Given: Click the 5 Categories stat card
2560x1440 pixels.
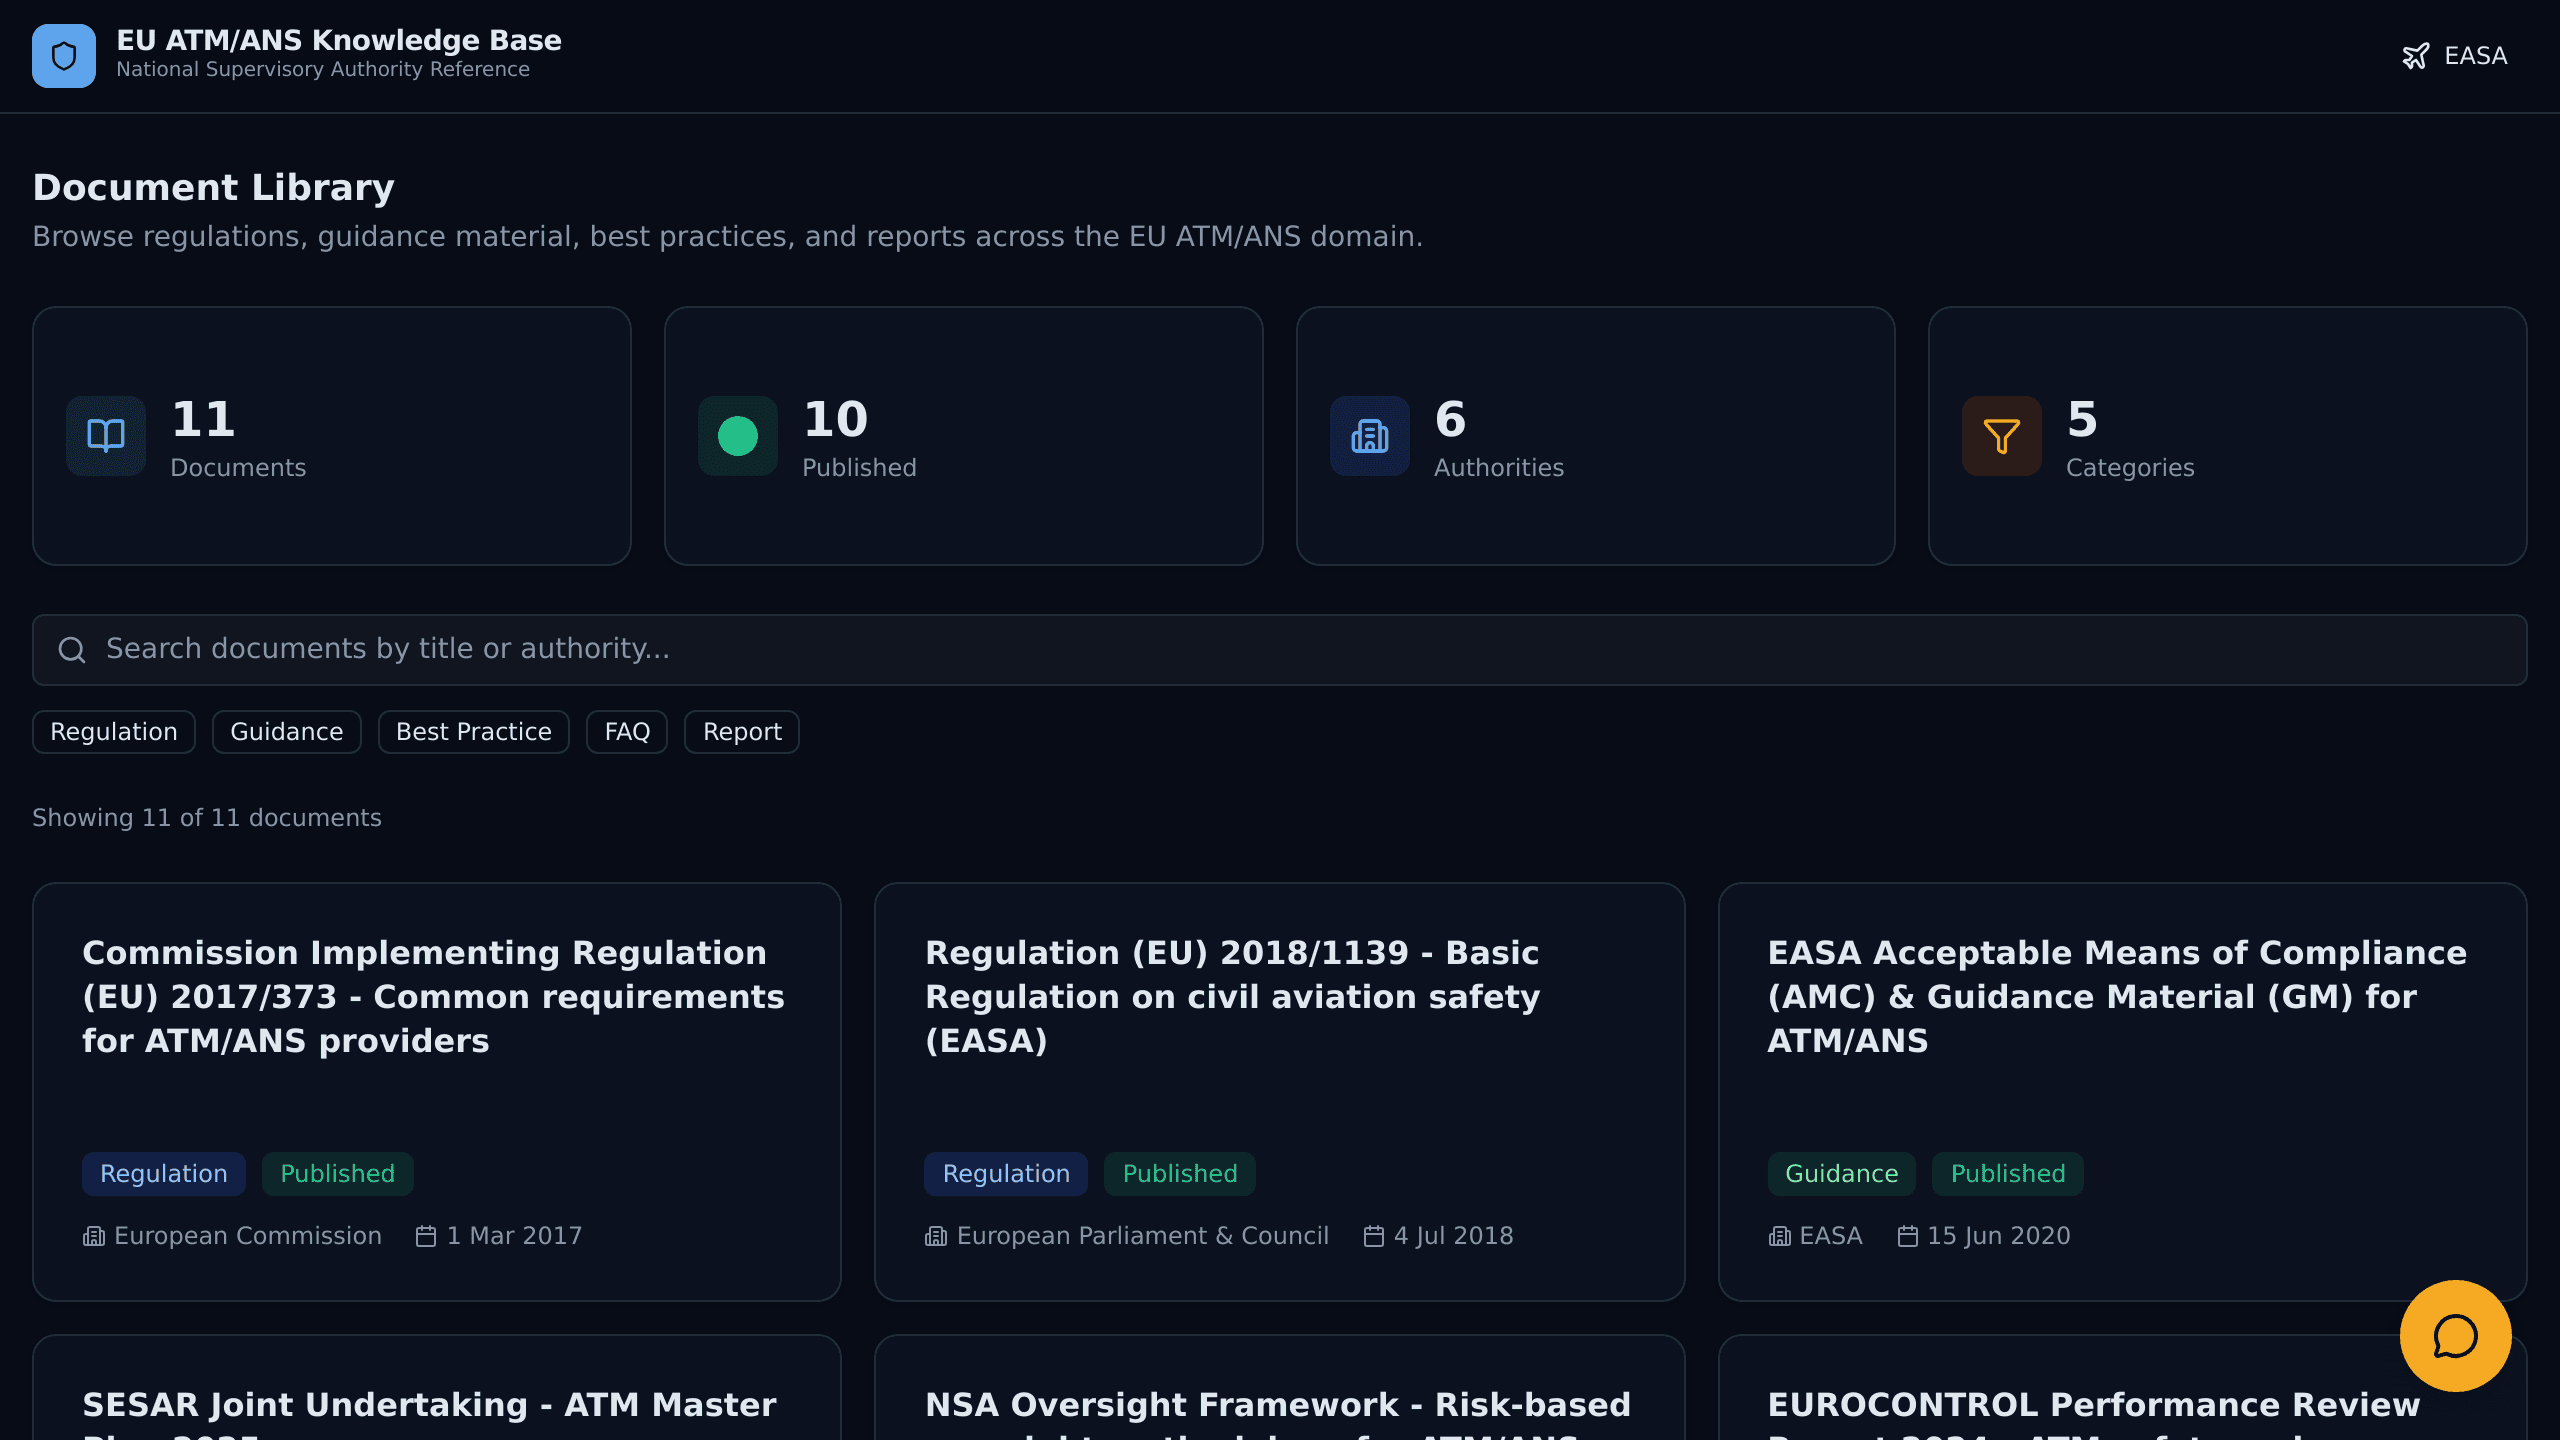Looking at the screenshot, I should [2228, 436].
